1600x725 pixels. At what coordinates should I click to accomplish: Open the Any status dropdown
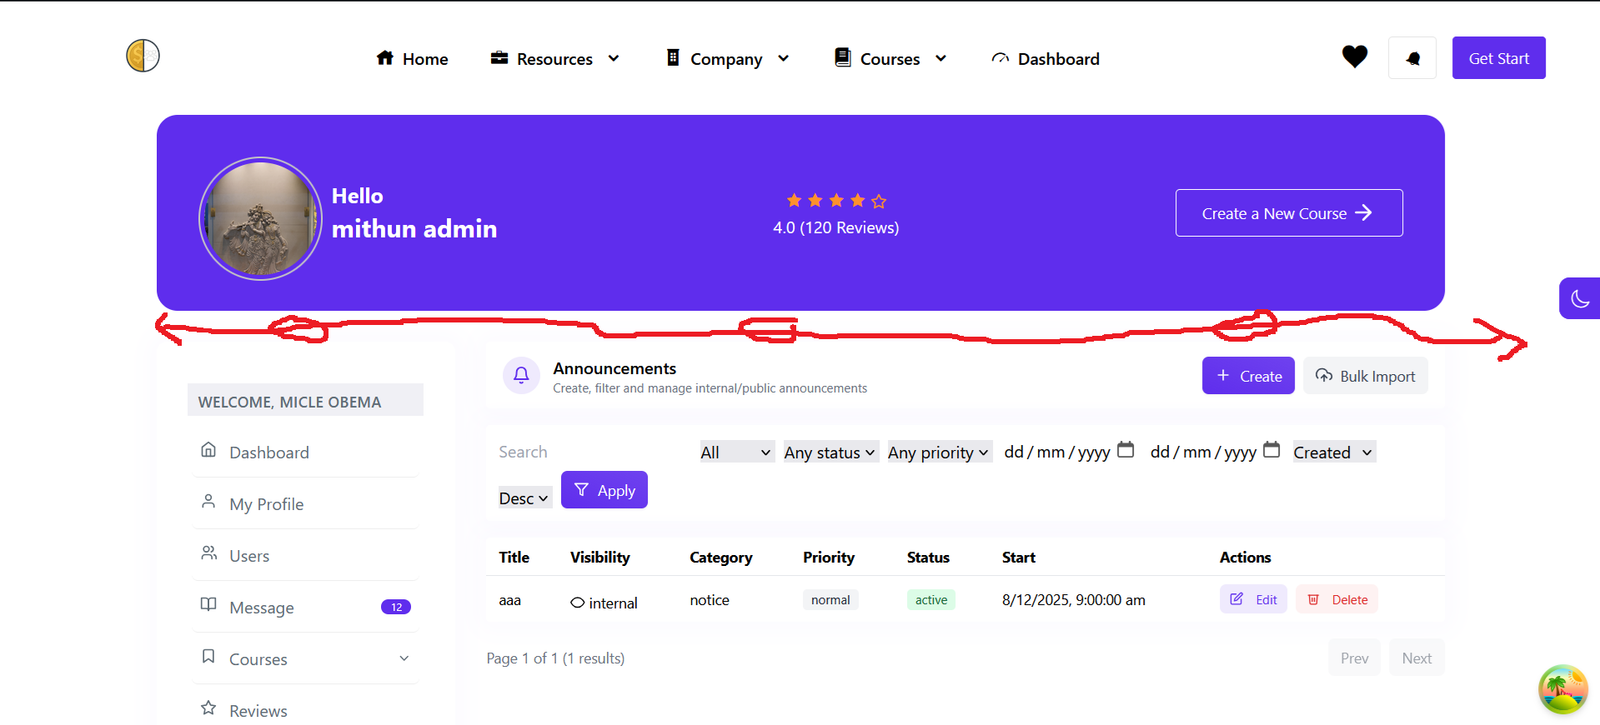pos(830,452)
